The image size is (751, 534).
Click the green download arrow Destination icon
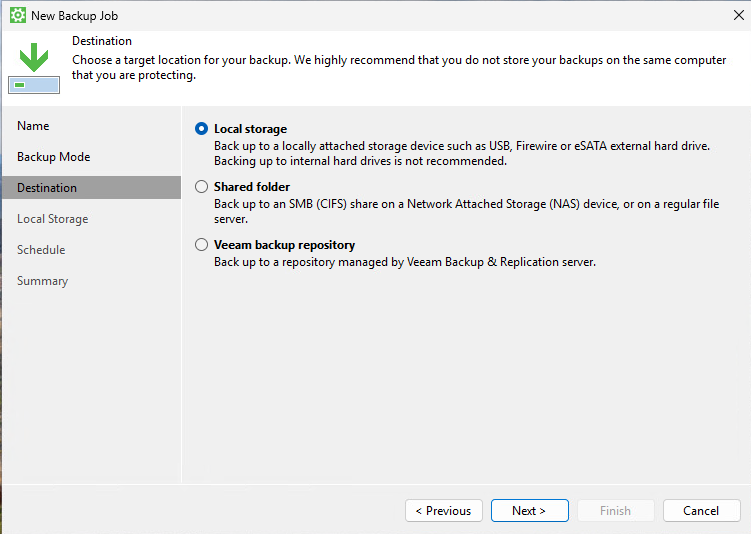34,68
